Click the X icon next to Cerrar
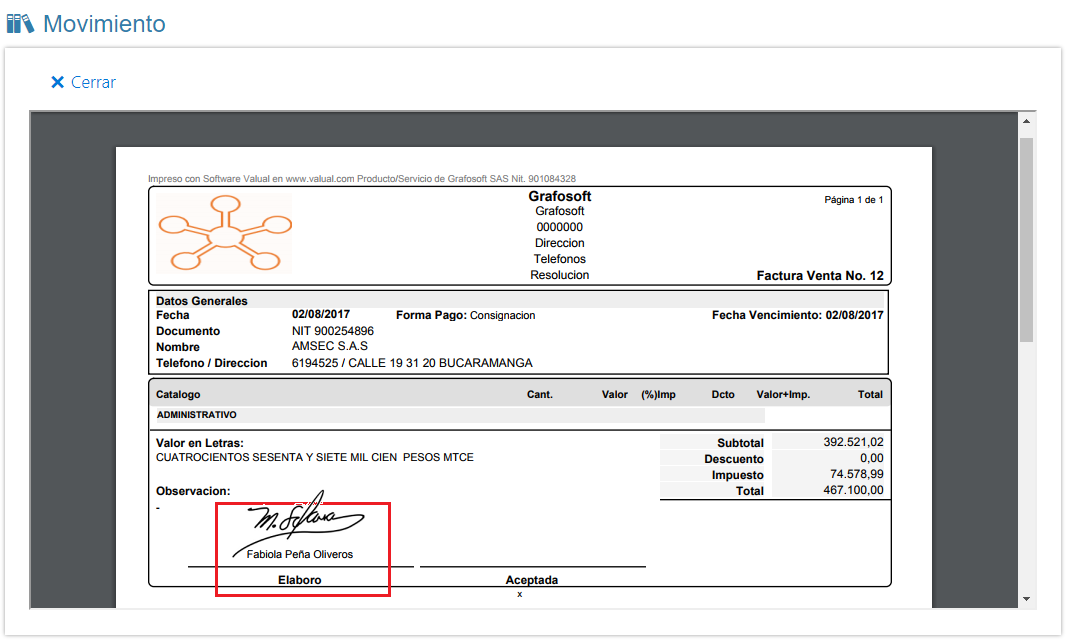This screenshot has width=1073, height=644. pyautogui.click(x=57, y=82)
